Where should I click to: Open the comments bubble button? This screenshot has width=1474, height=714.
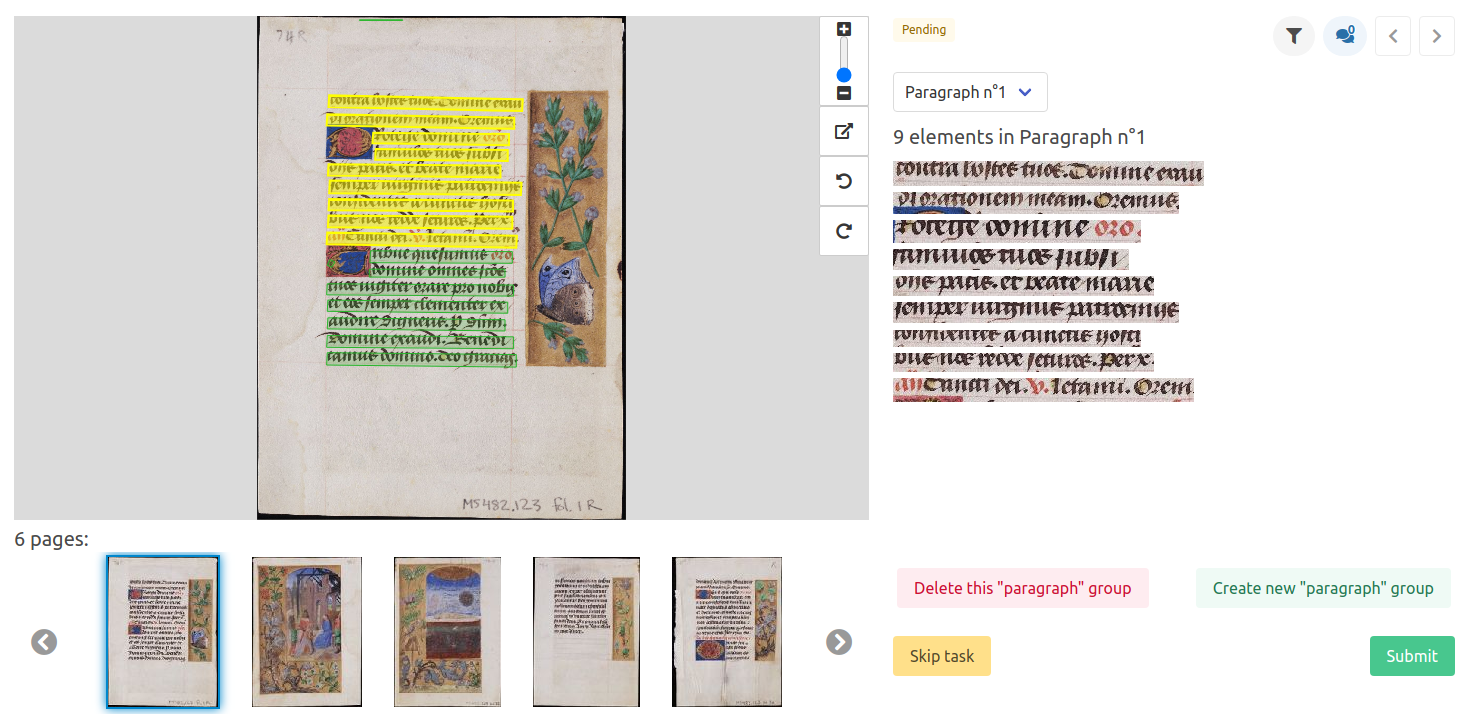click(1345, 36)
